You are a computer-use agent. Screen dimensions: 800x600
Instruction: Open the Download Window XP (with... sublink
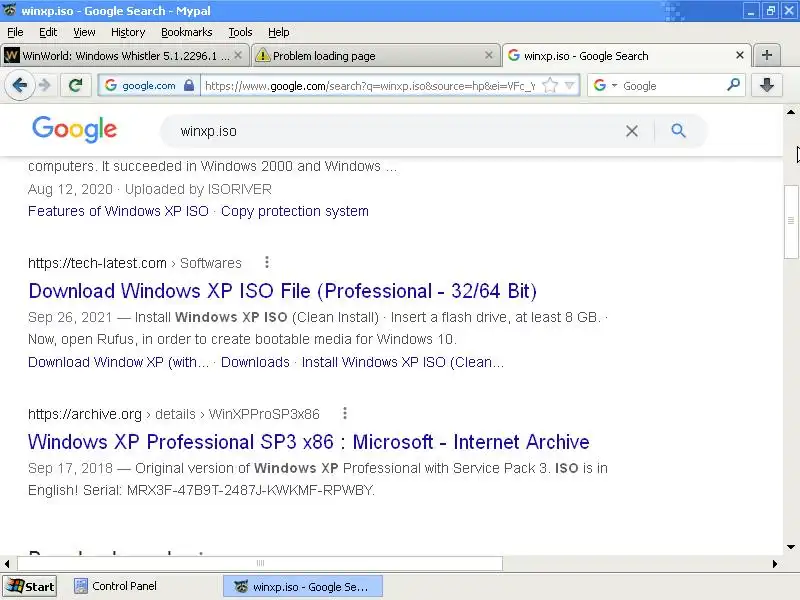pyautogui.click(x=118, y=362)
